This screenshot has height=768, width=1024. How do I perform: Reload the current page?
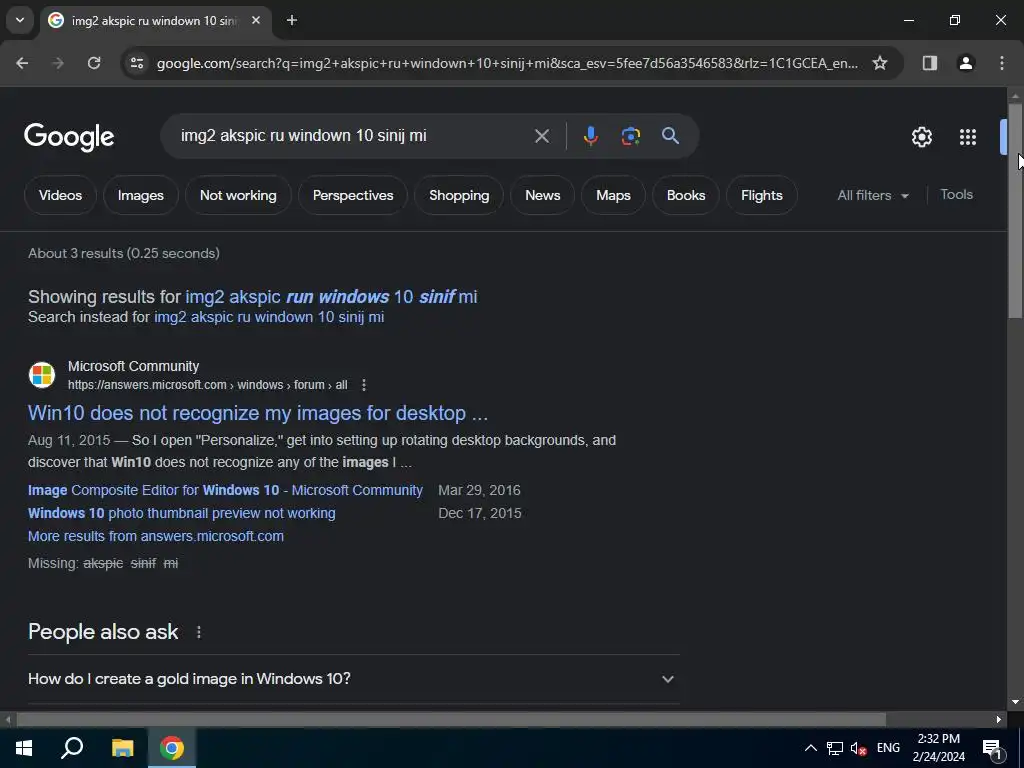[94, 63]
